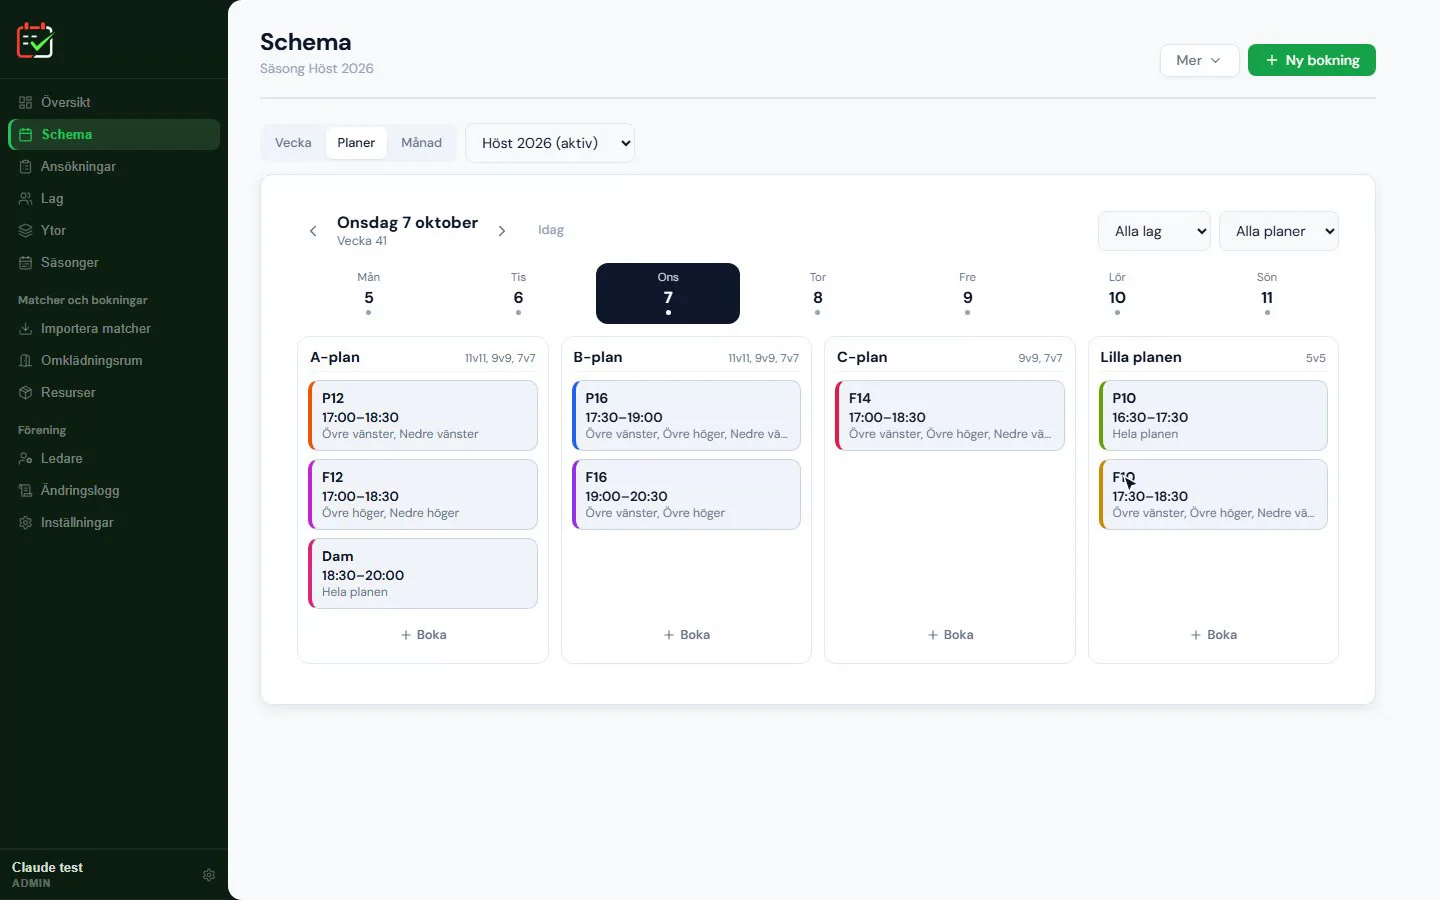Open the Ändringslogg
This screenshot has height=900, width=1440.
tap(114, 490)
